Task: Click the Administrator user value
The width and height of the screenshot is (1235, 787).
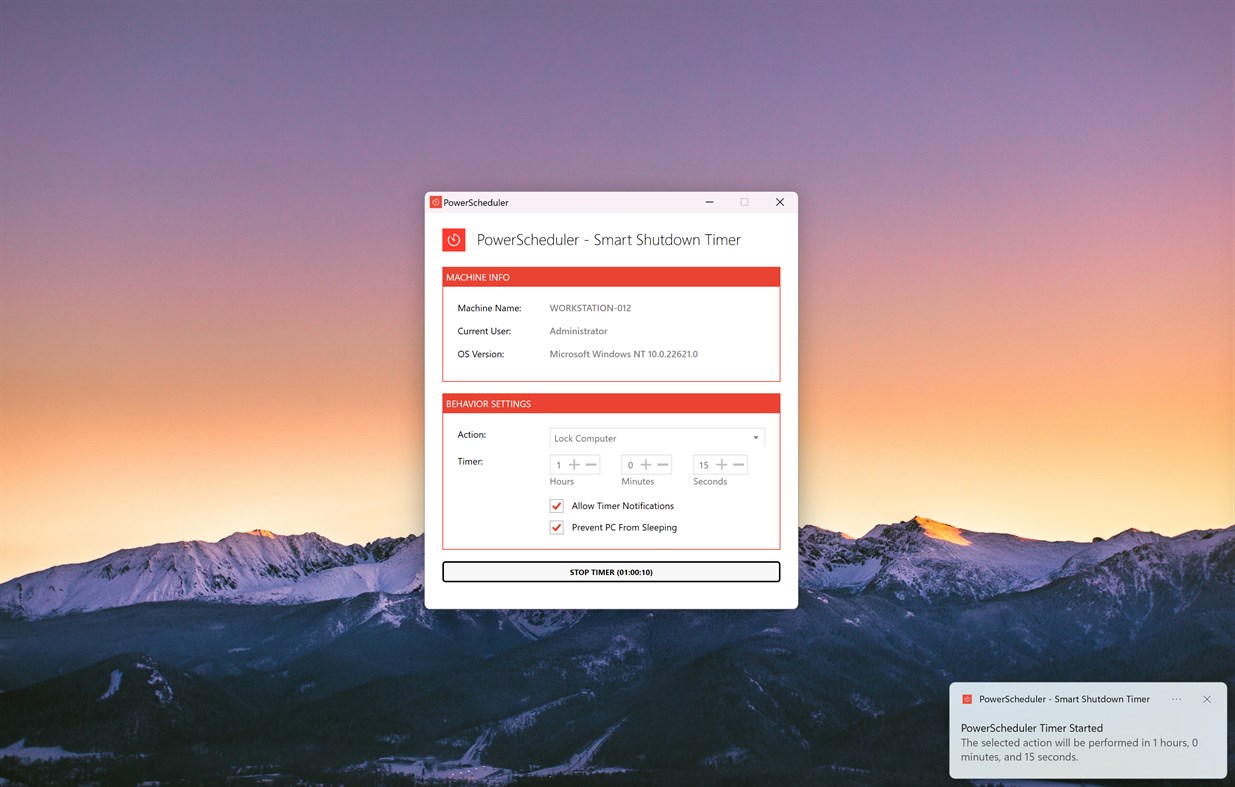Action: pyautogui.click(x=578, y=331)
